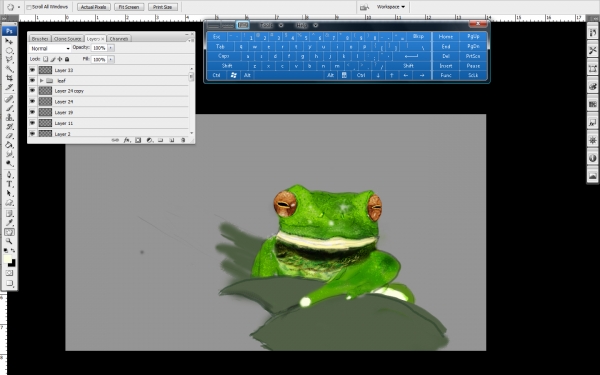Switch to the Clone Source tab

(x=67, y=39)
